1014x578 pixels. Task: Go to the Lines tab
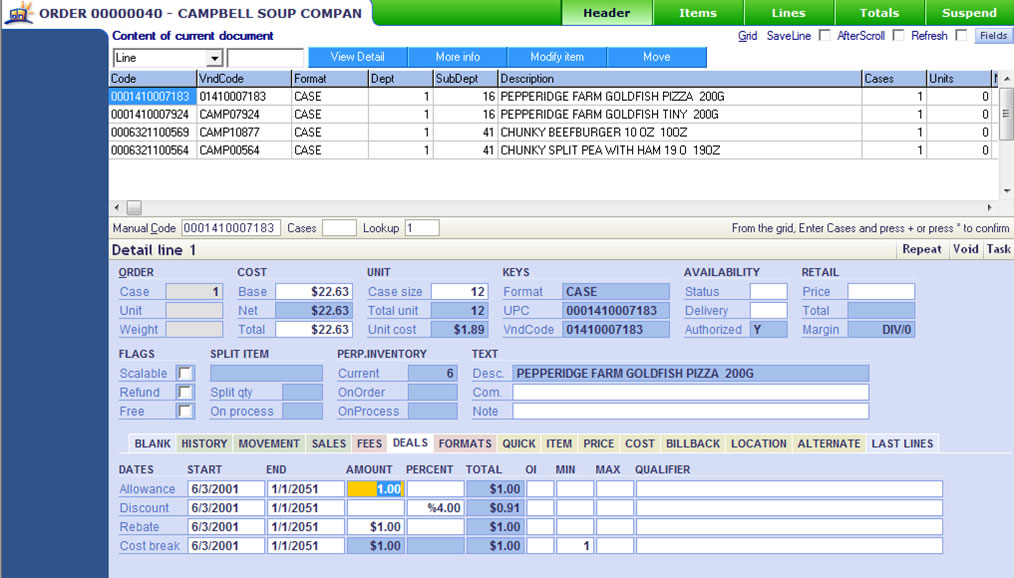pyautogui.click(x=788, y=13)
